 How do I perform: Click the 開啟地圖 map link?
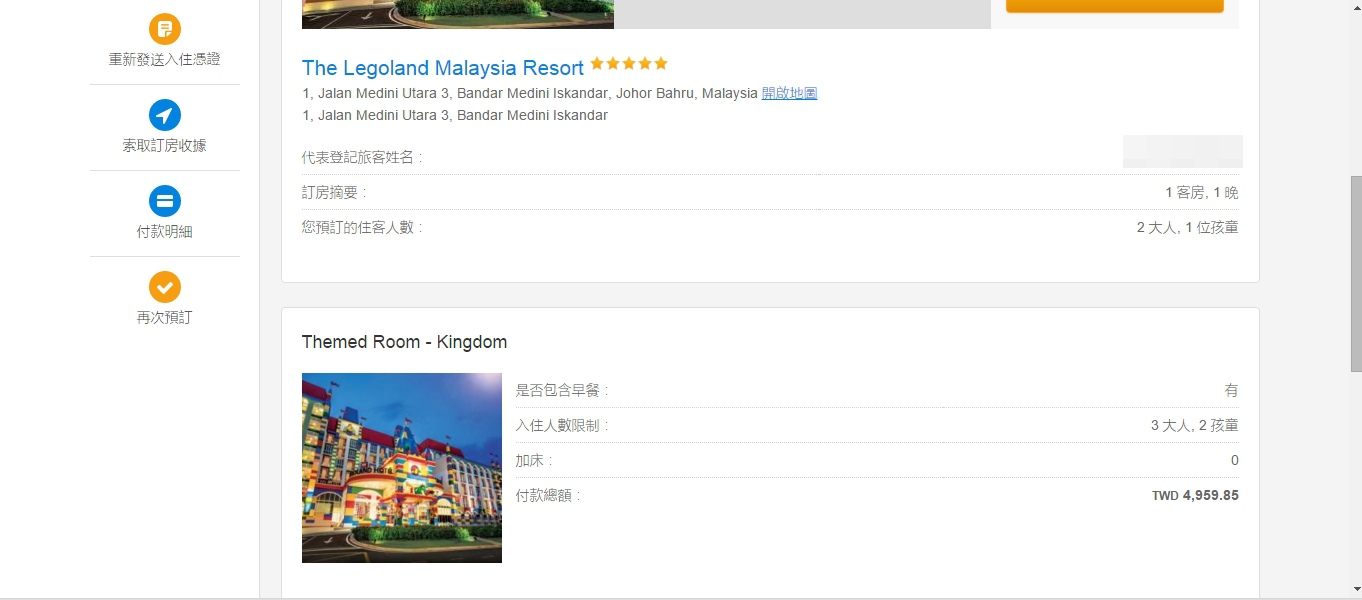(789, 93)
